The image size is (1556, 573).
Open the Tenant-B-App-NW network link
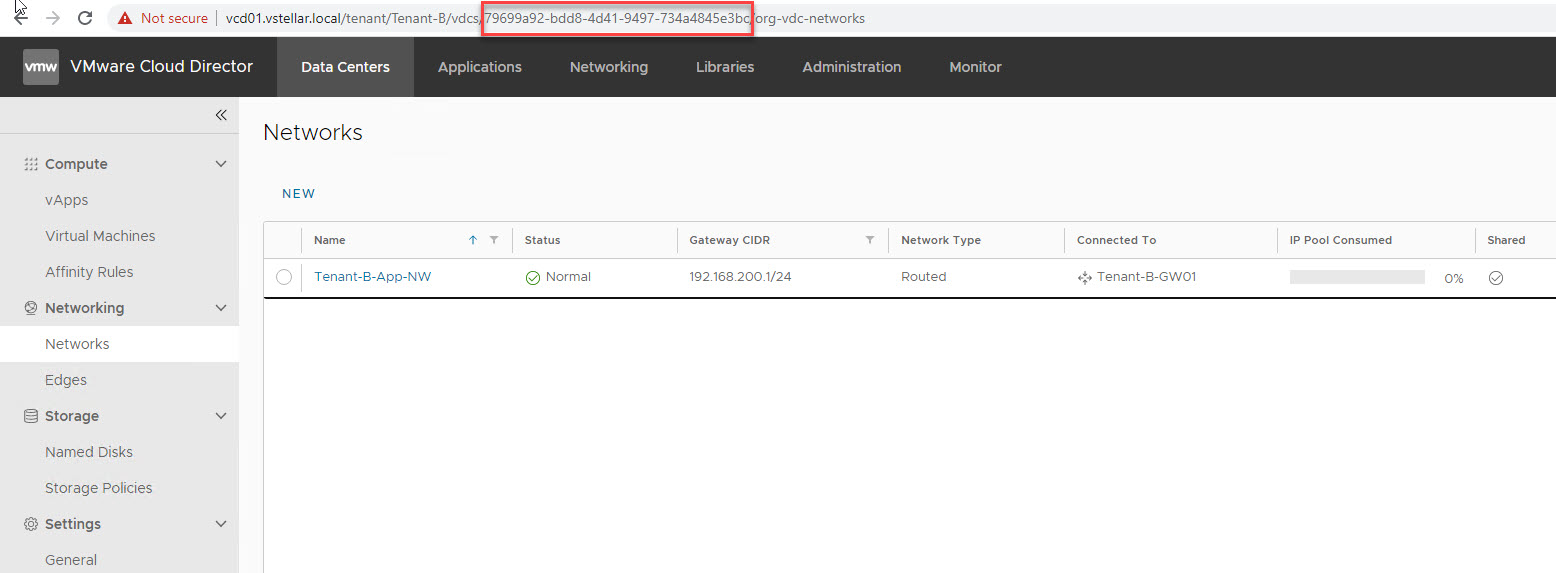point(372,277)
